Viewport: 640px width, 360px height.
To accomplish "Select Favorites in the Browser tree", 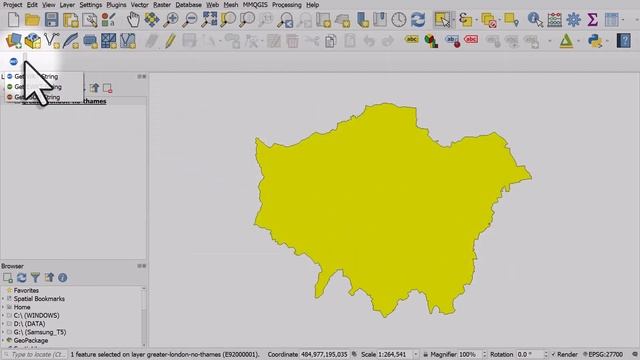I will pos(26,291).
